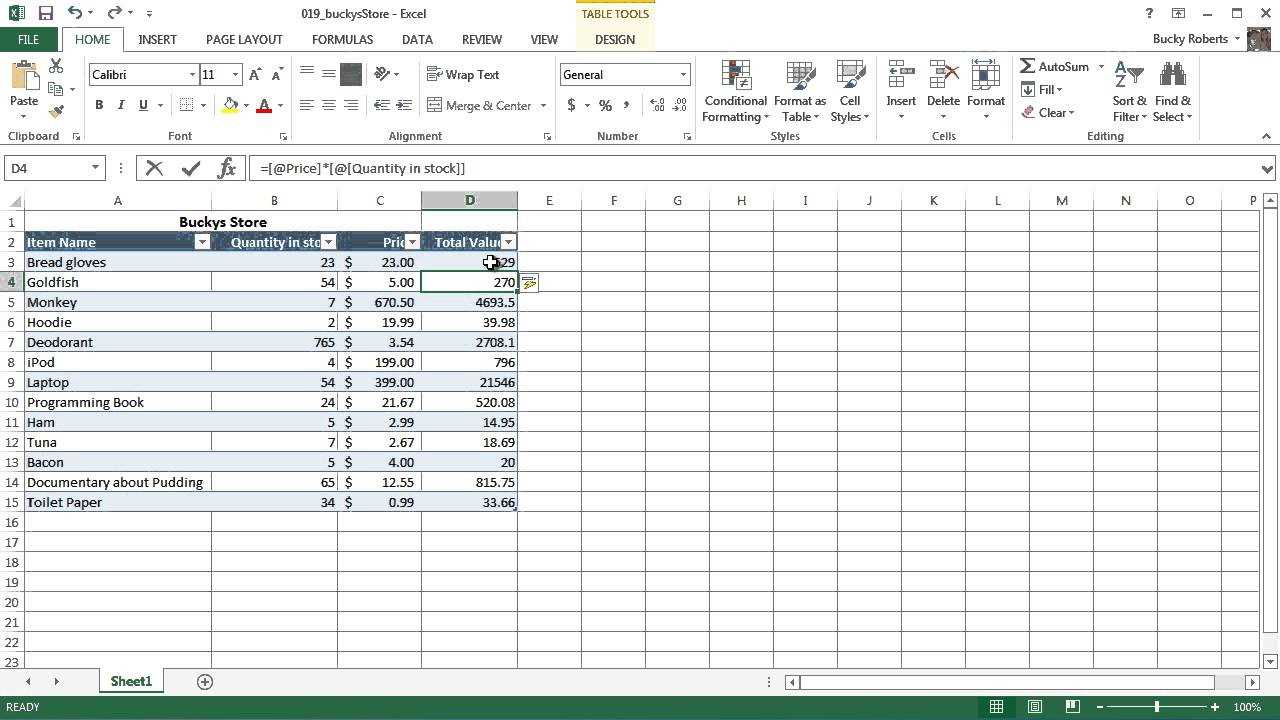Open Excel Help question mark
1280x720 pixels.
[1150, 13]
